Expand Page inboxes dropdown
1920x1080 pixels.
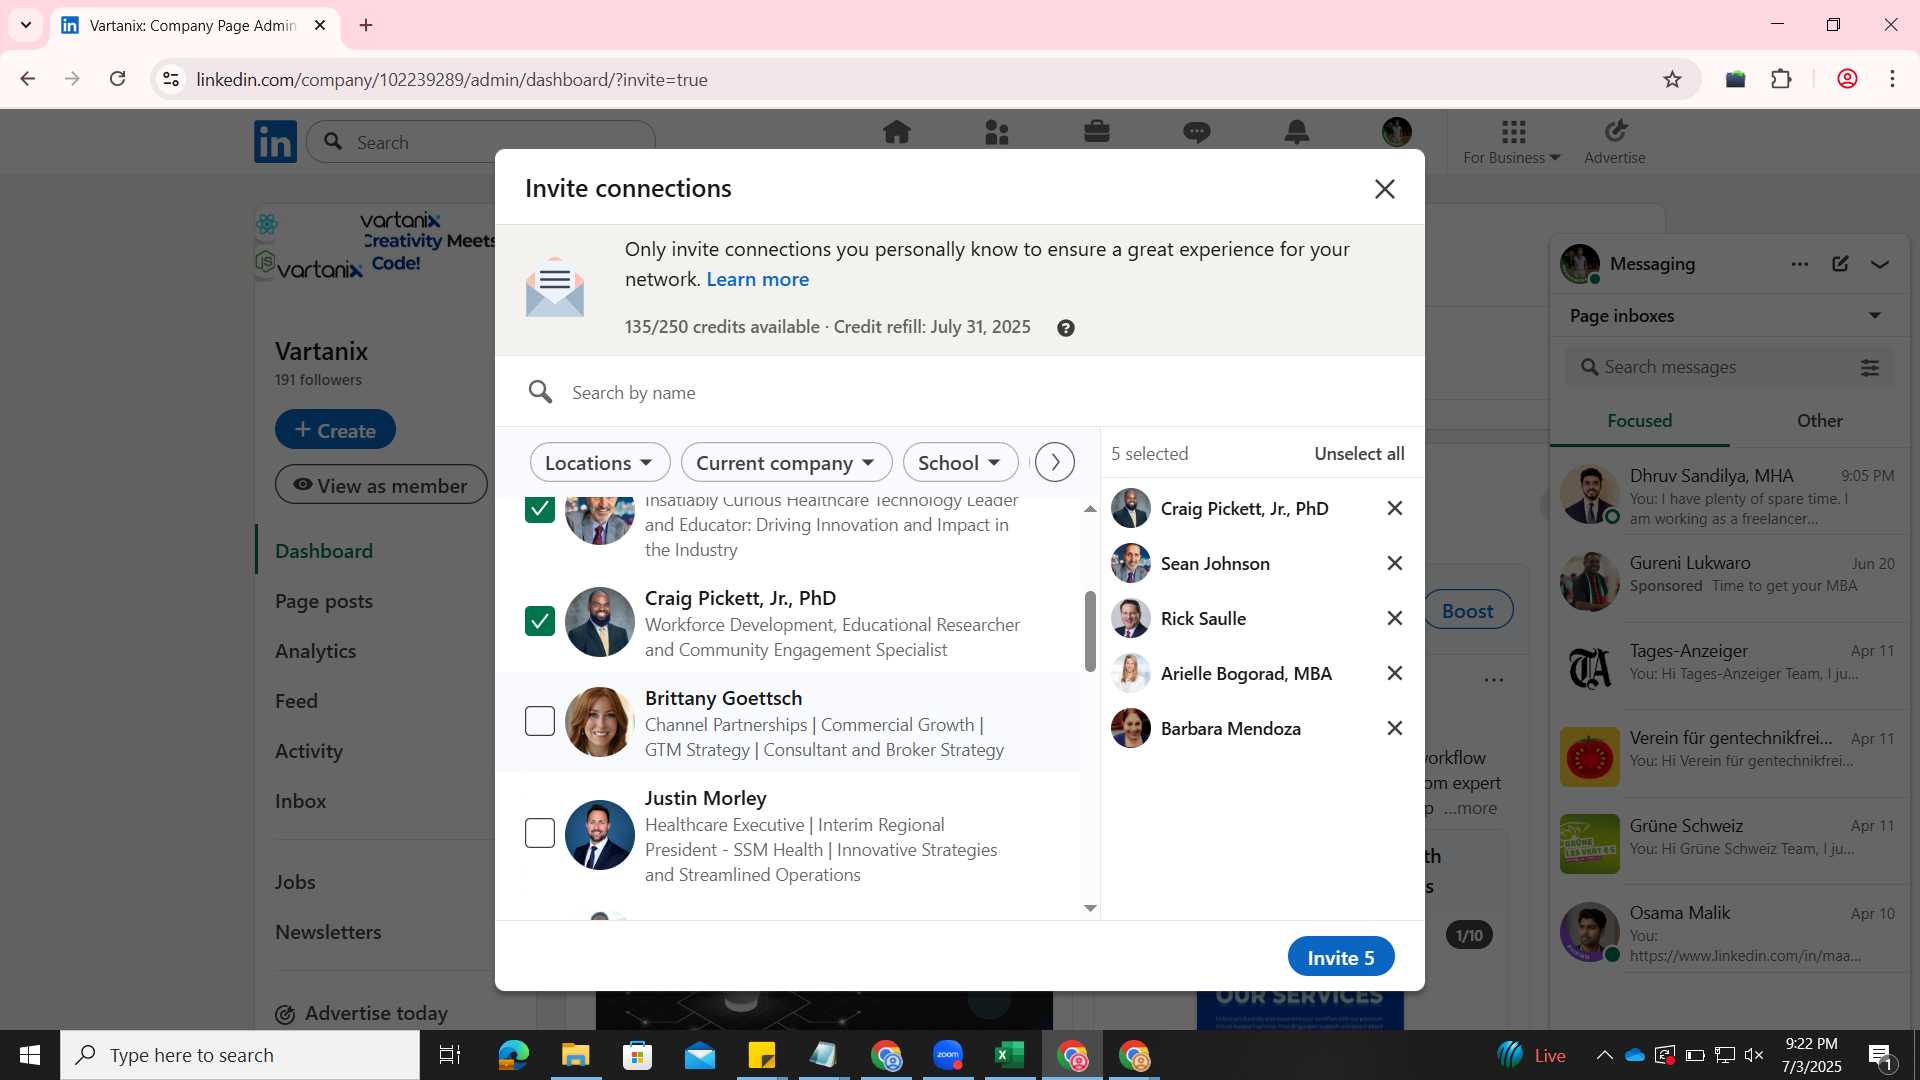tap(1875, 316)
